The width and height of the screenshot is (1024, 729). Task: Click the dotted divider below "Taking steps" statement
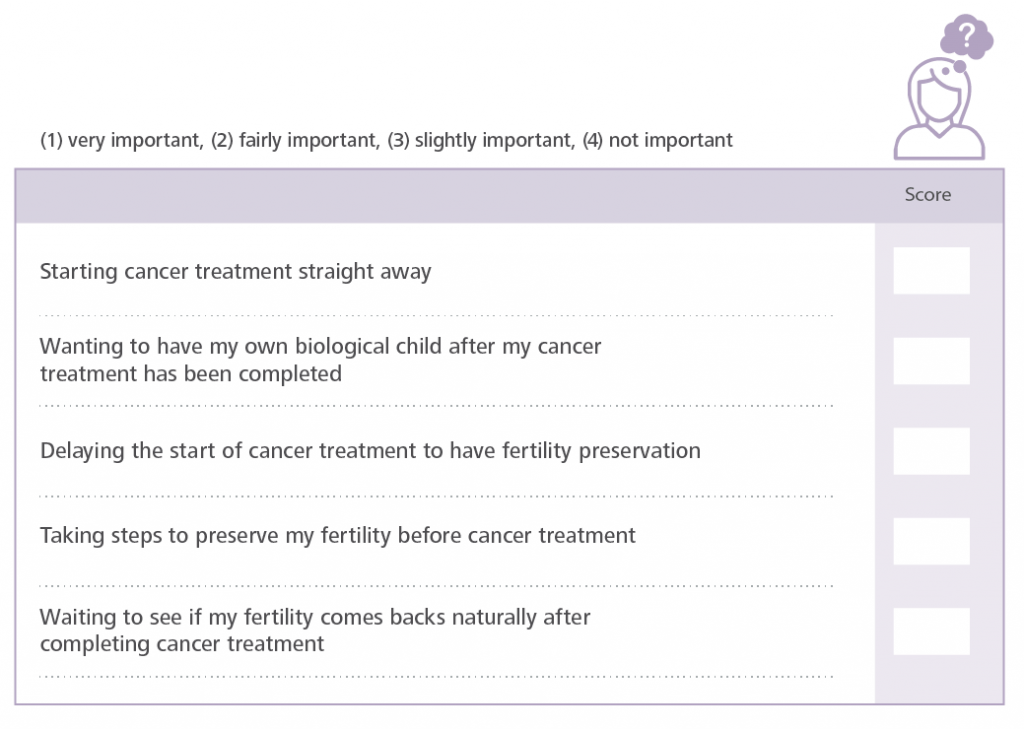click(x=436, y=586)
